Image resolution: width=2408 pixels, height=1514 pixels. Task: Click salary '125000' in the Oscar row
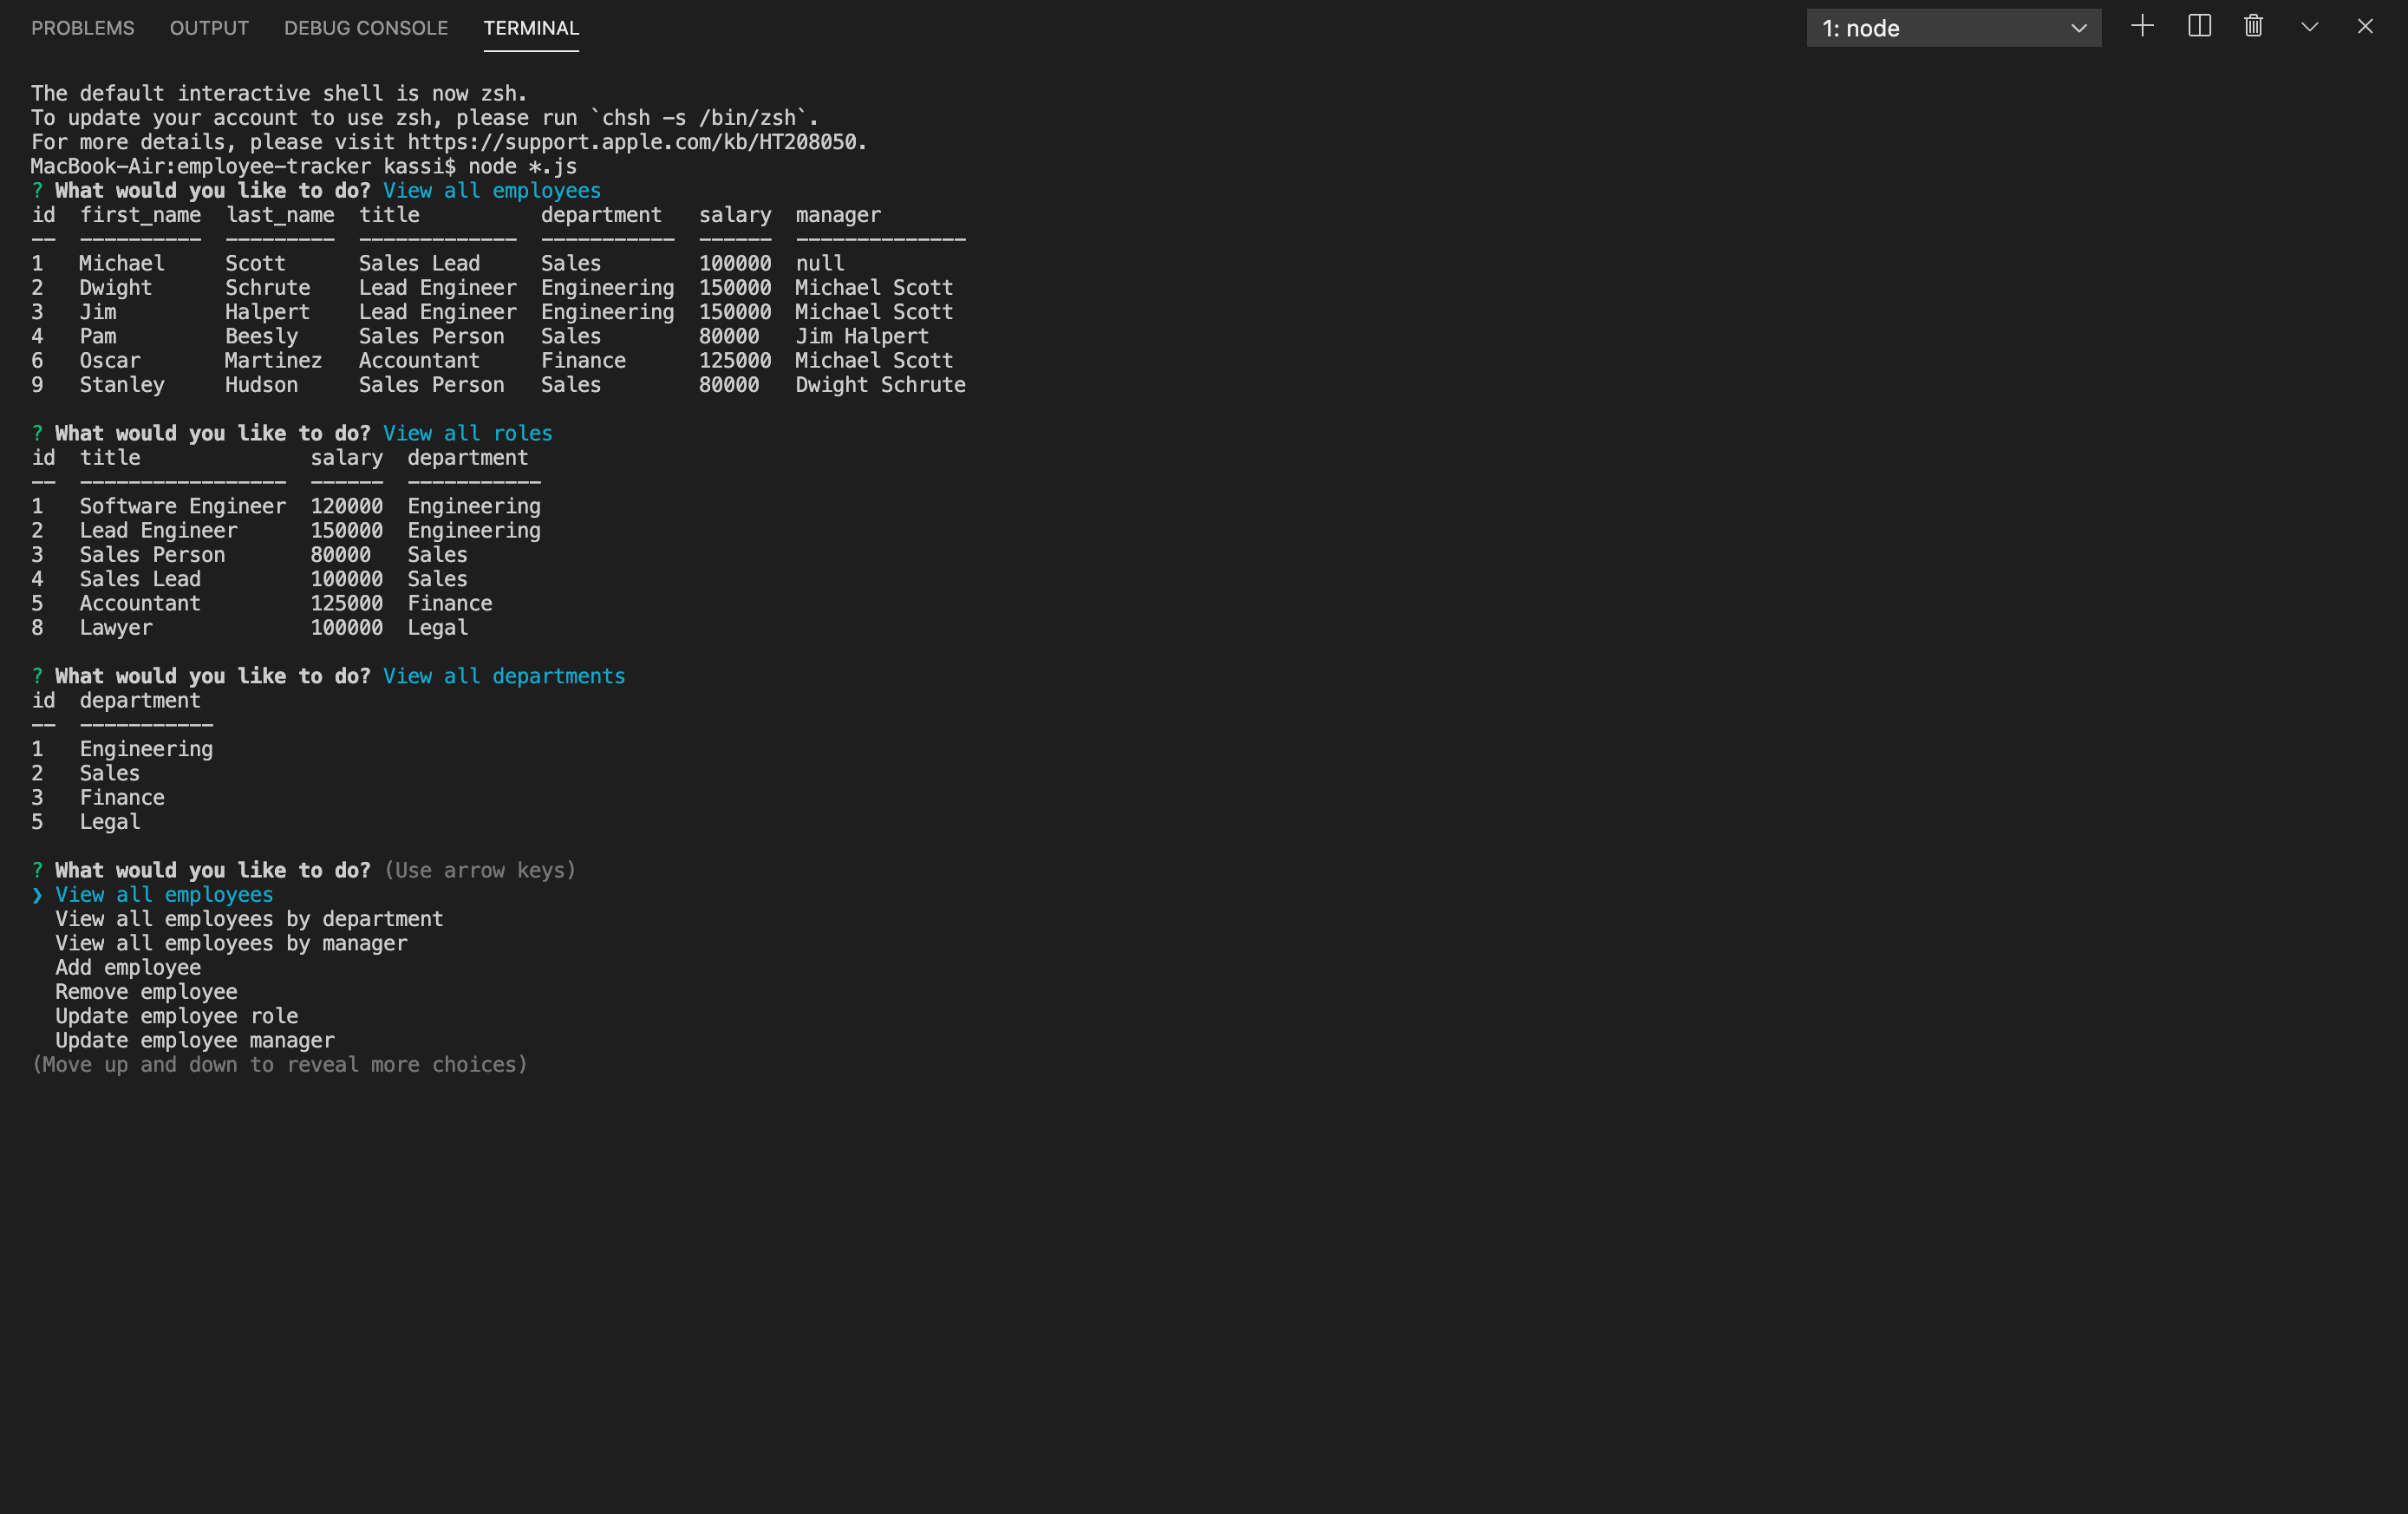(735, 360)
